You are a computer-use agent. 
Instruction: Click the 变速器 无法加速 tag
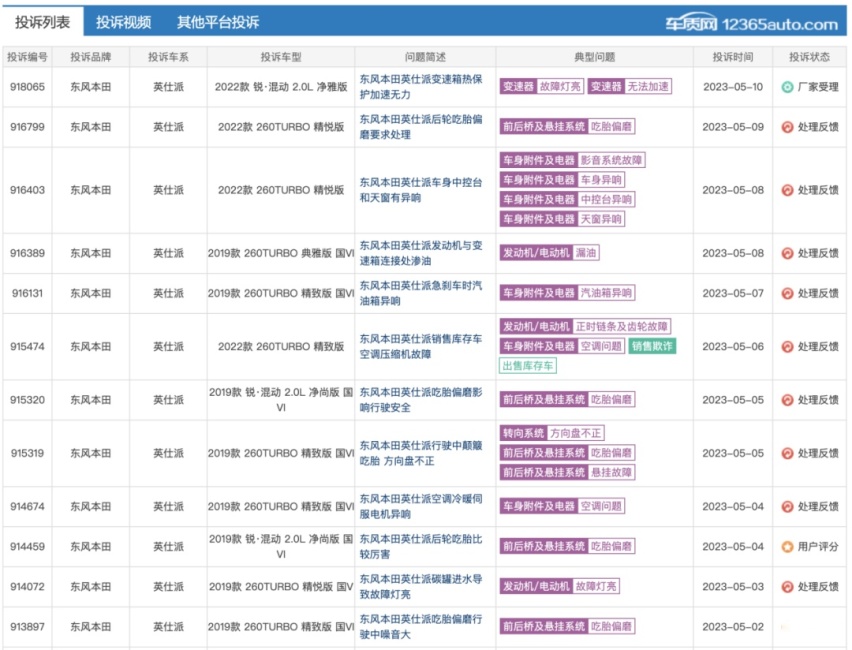point(630,86)
